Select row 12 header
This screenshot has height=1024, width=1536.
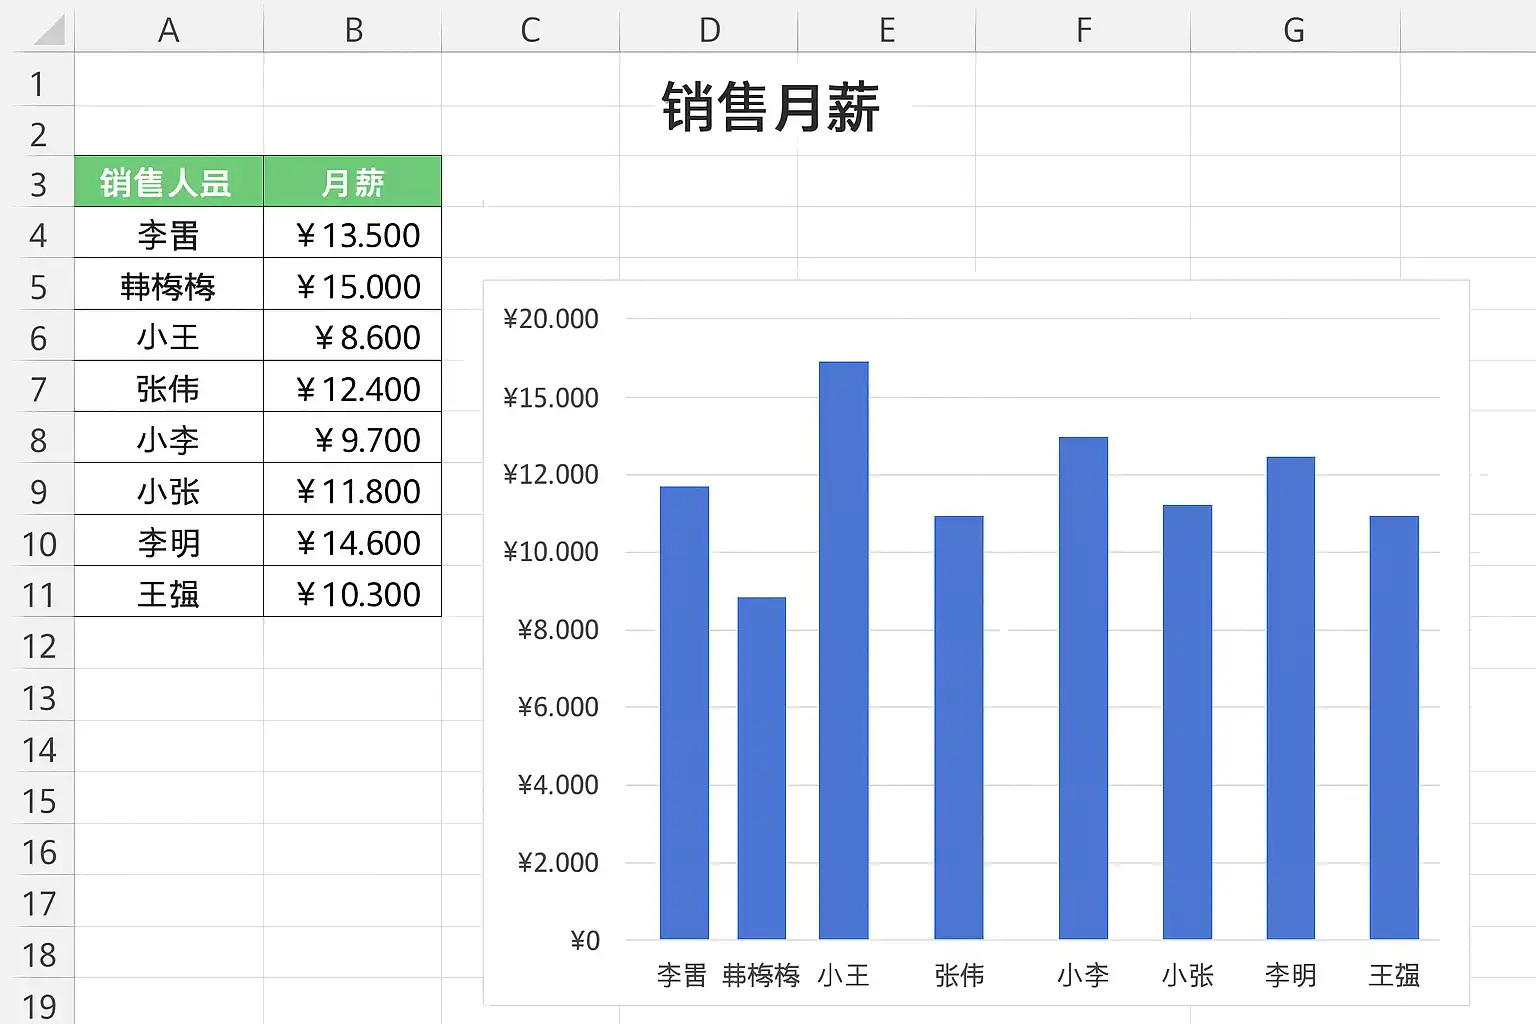tap(38, 646)
